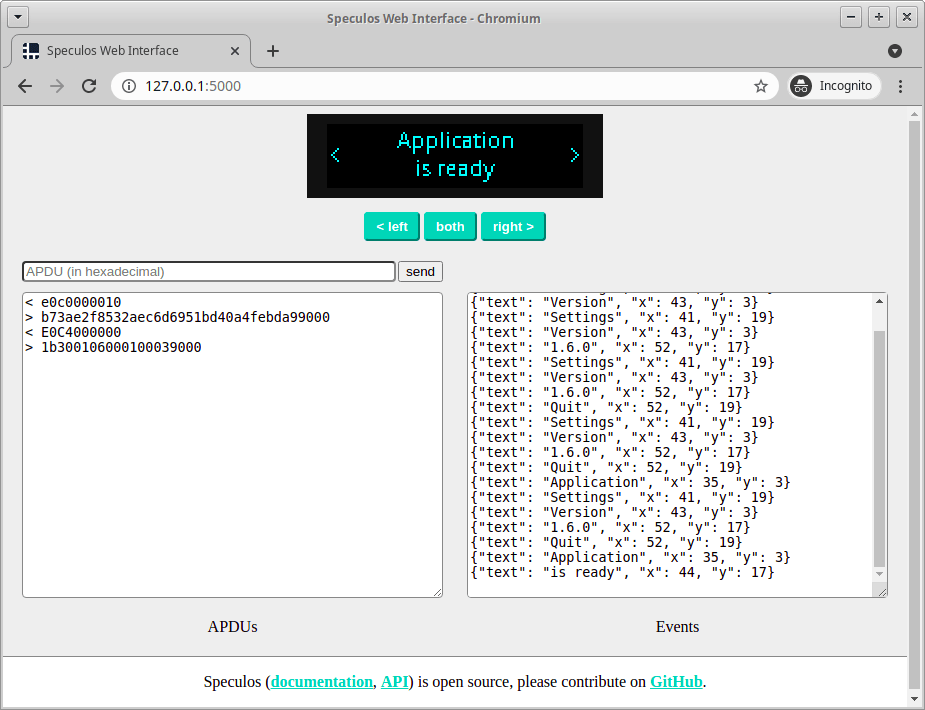Click the send button next to the APDU field
The height and width of the screenshot is (710, 925).
[x=420, y=271]
